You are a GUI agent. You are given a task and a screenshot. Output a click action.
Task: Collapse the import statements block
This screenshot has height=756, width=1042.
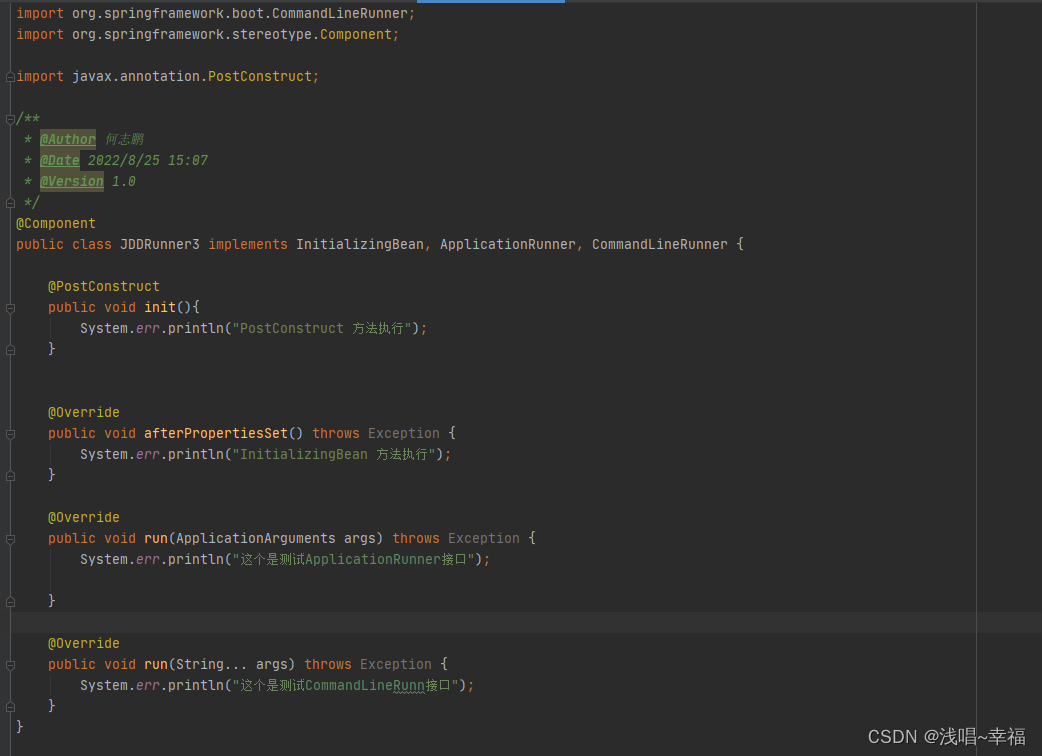tap(8, 75)
